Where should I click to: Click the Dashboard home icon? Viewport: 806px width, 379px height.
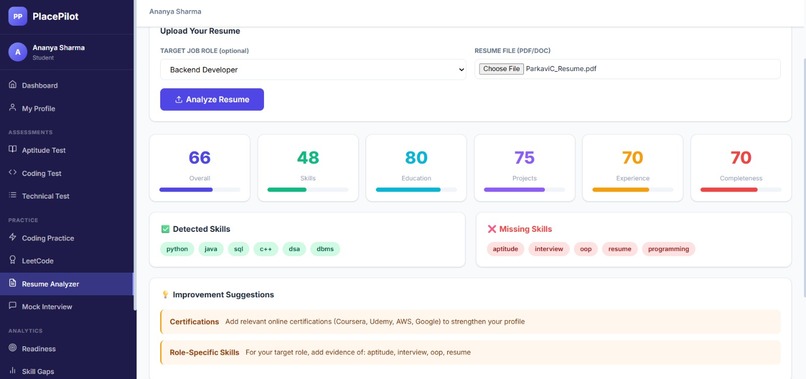(x=13, y=85)
